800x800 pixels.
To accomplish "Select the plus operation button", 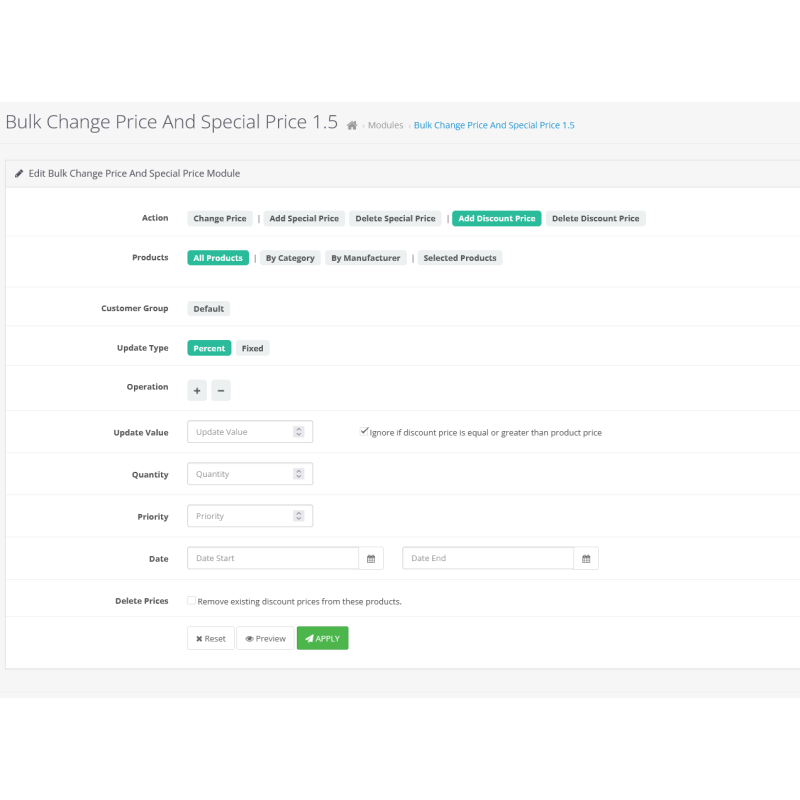I will [x=197, y=389].
